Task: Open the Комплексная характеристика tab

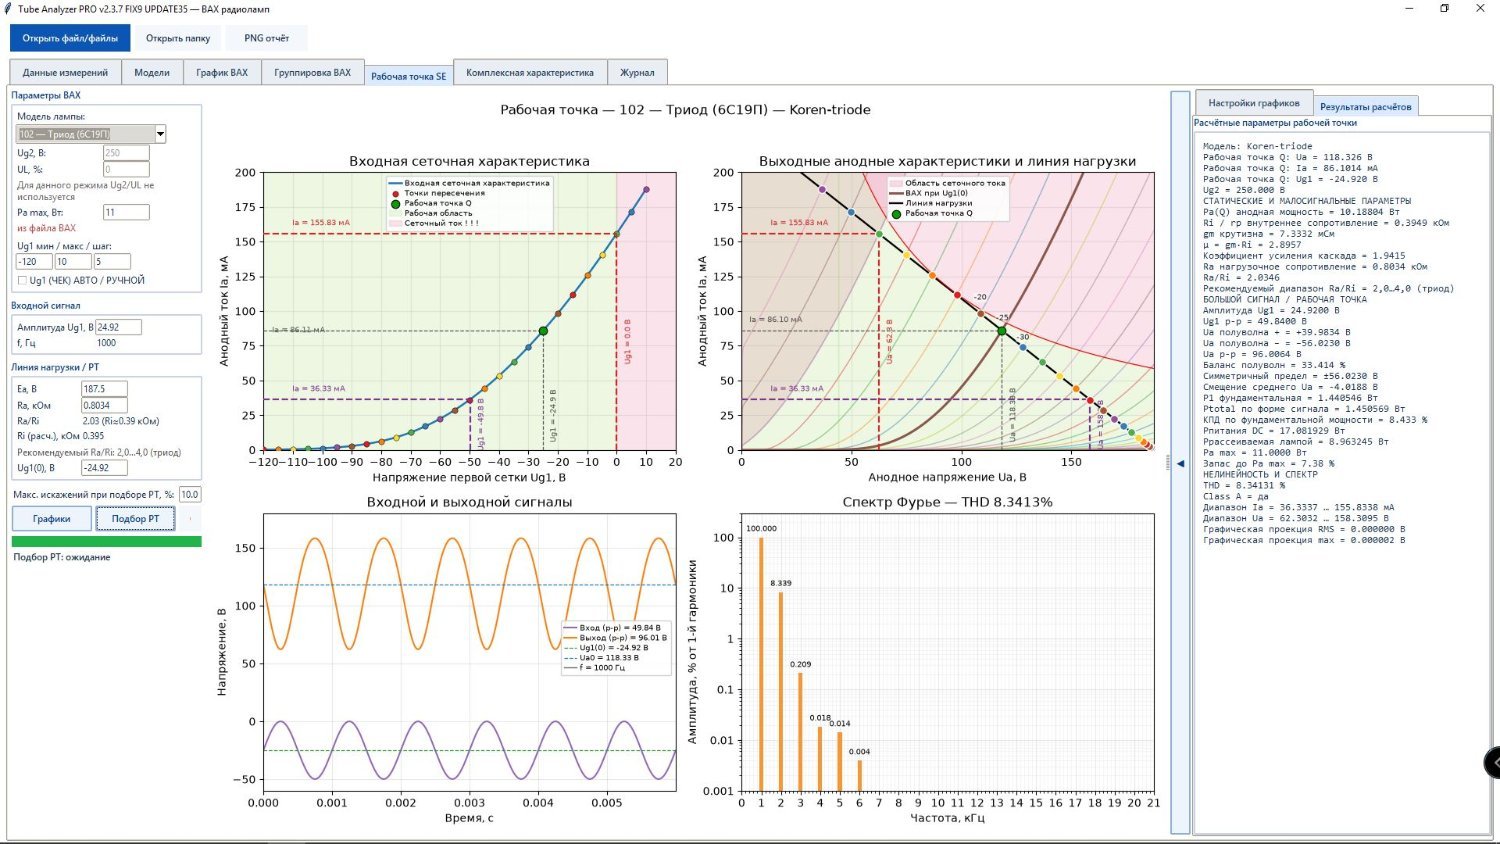Action: [529, 72]
